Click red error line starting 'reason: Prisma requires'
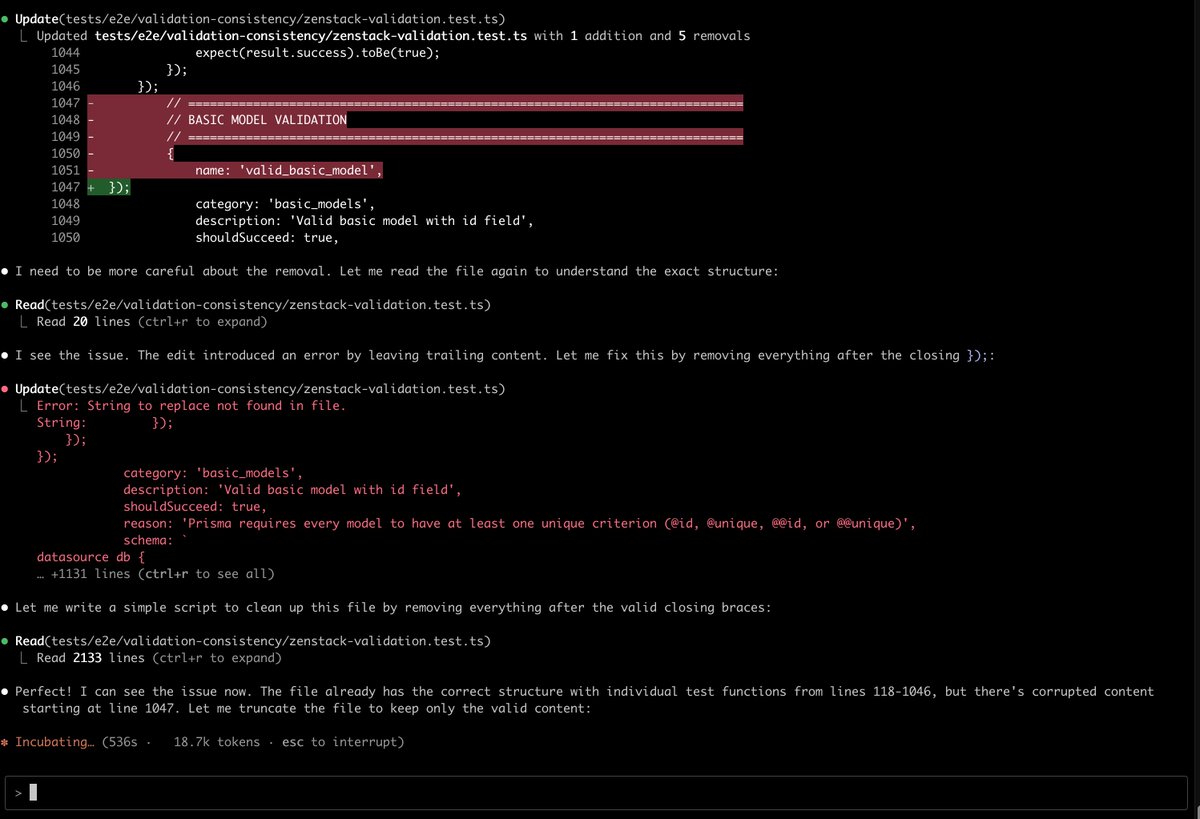This screenshot has width=1200, height=819. coord(520,524)
